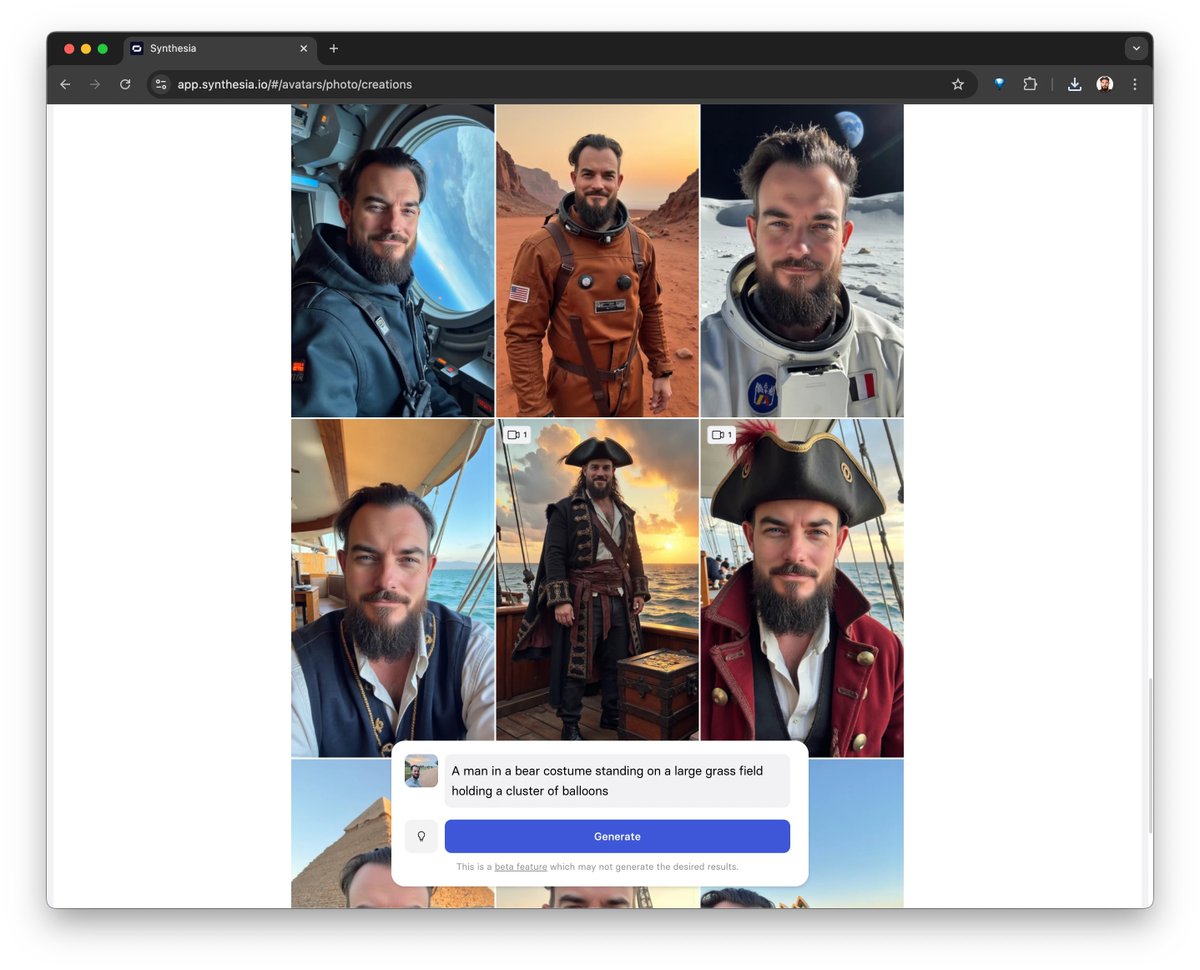Open the browser extensions puzzle icon
The height and width of the screenshot is (970, 1200).
pos(1030,85)
